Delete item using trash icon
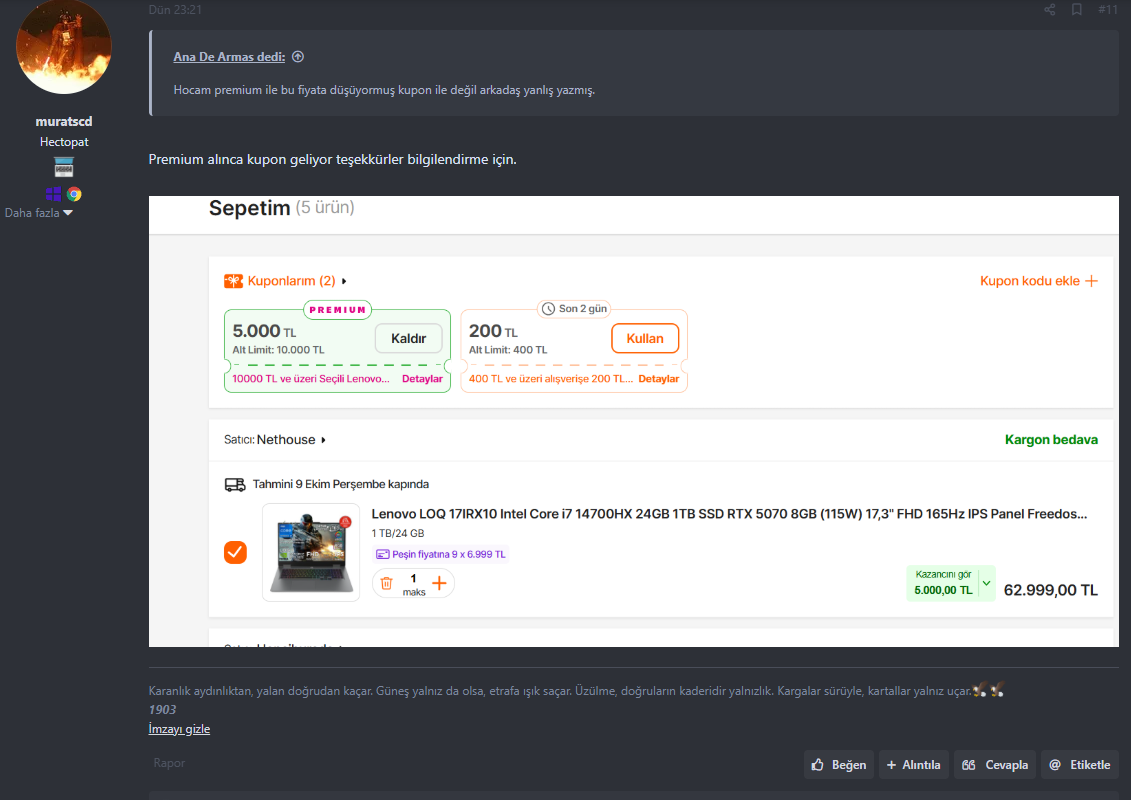The height and width of the screenshot is (800, 1131). (387, 583)
